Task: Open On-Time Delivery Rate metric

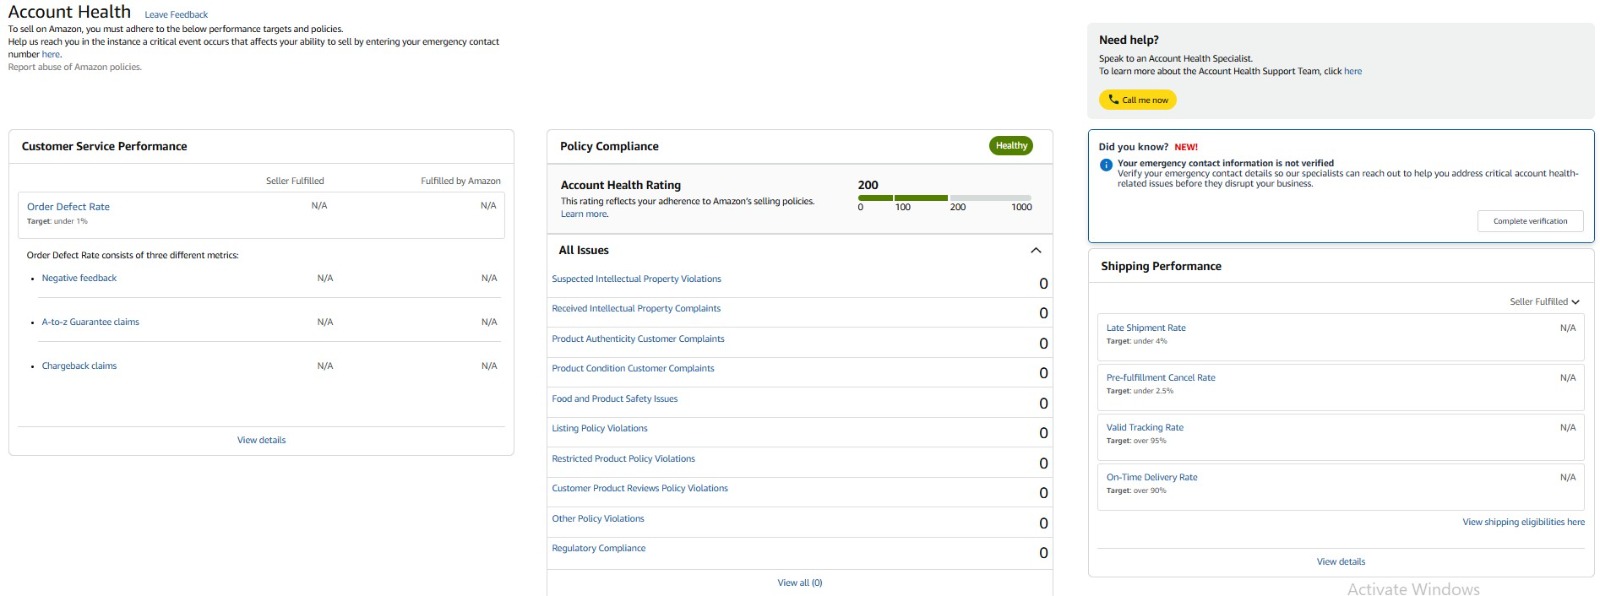Action: click(x=1152, y=477)
